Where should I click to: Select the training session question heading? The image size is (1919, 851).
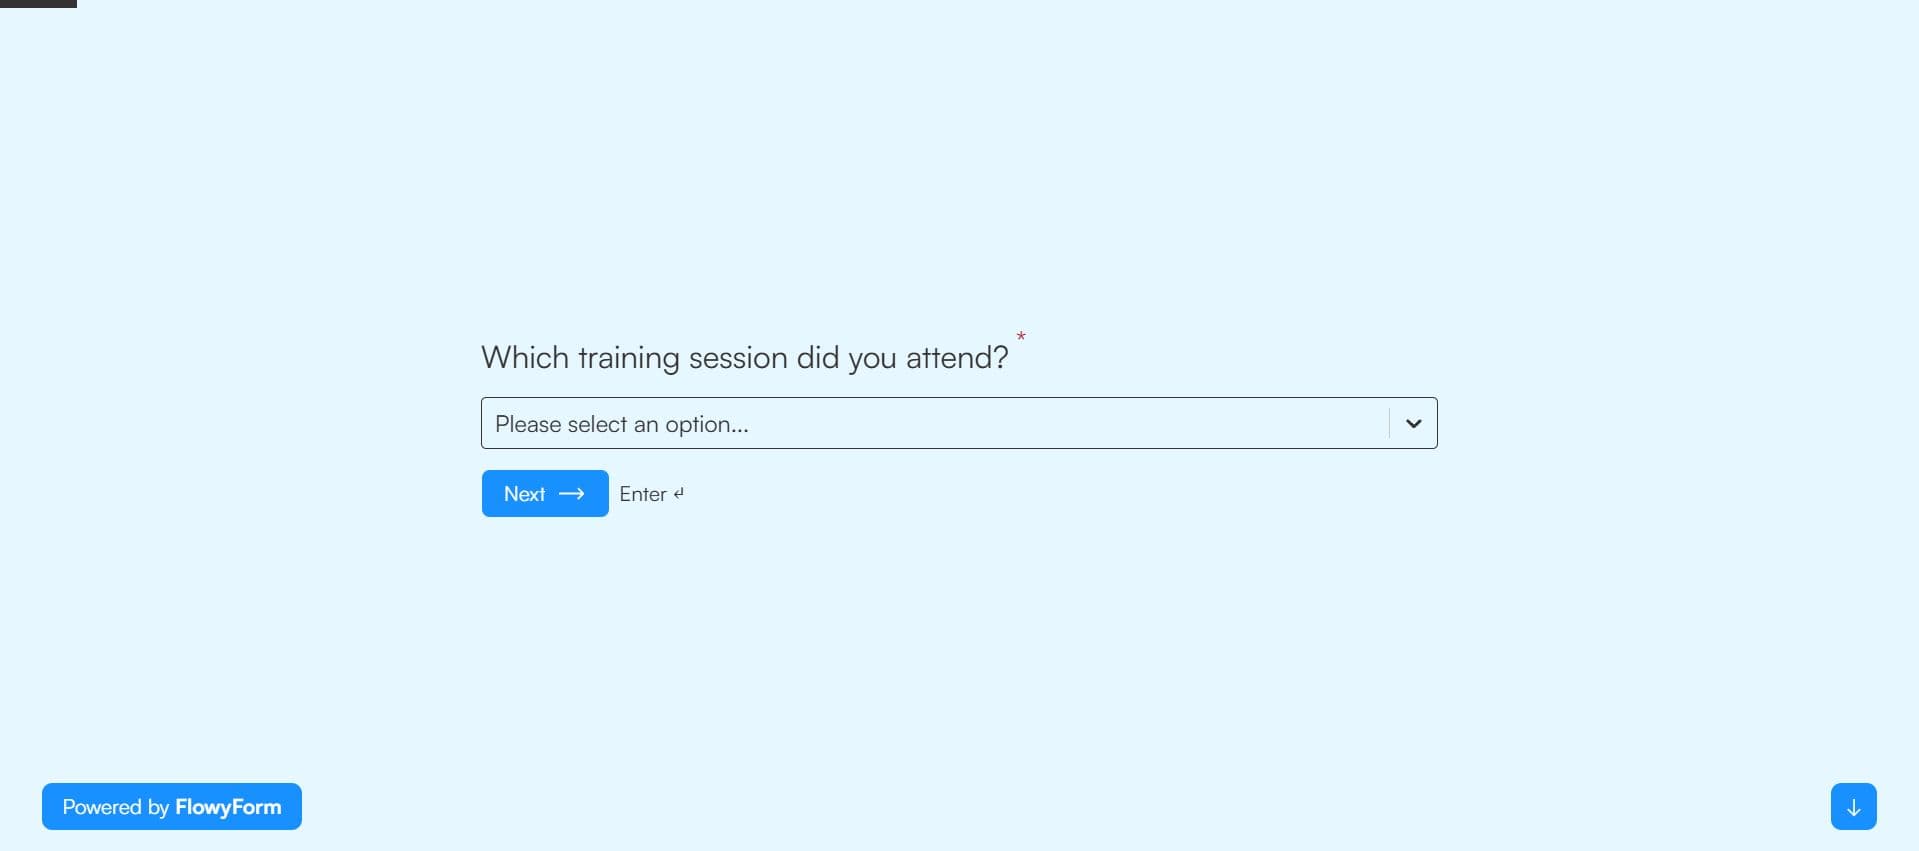745,357
